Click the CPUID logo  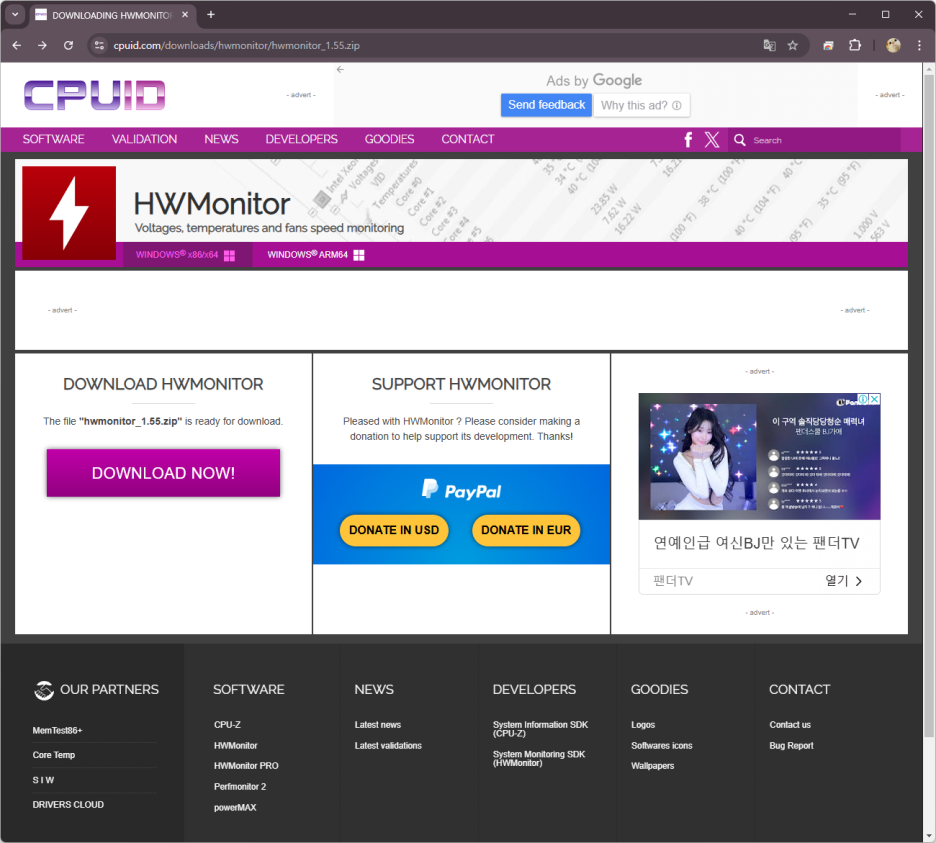tap(94, 96)
